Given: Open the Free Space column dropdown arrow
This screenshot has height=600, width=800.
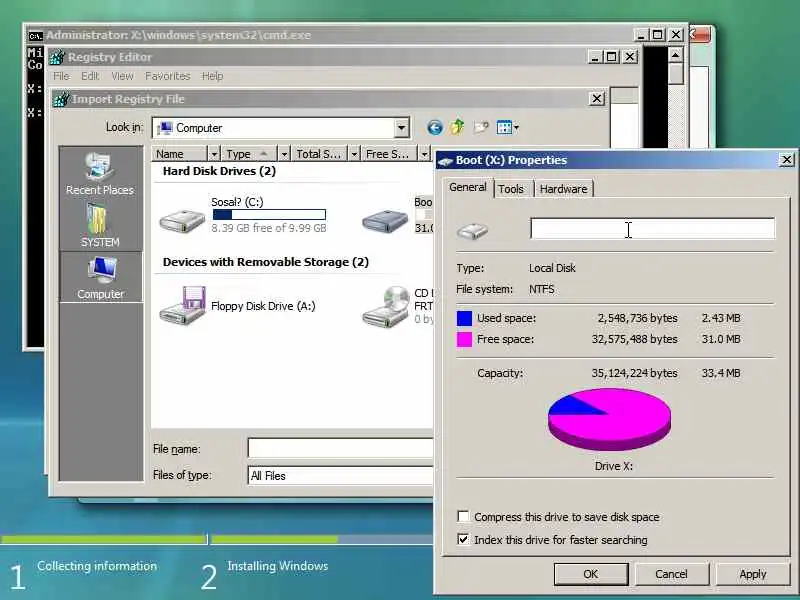Looking at the screenshot, I should click(424, 154).
